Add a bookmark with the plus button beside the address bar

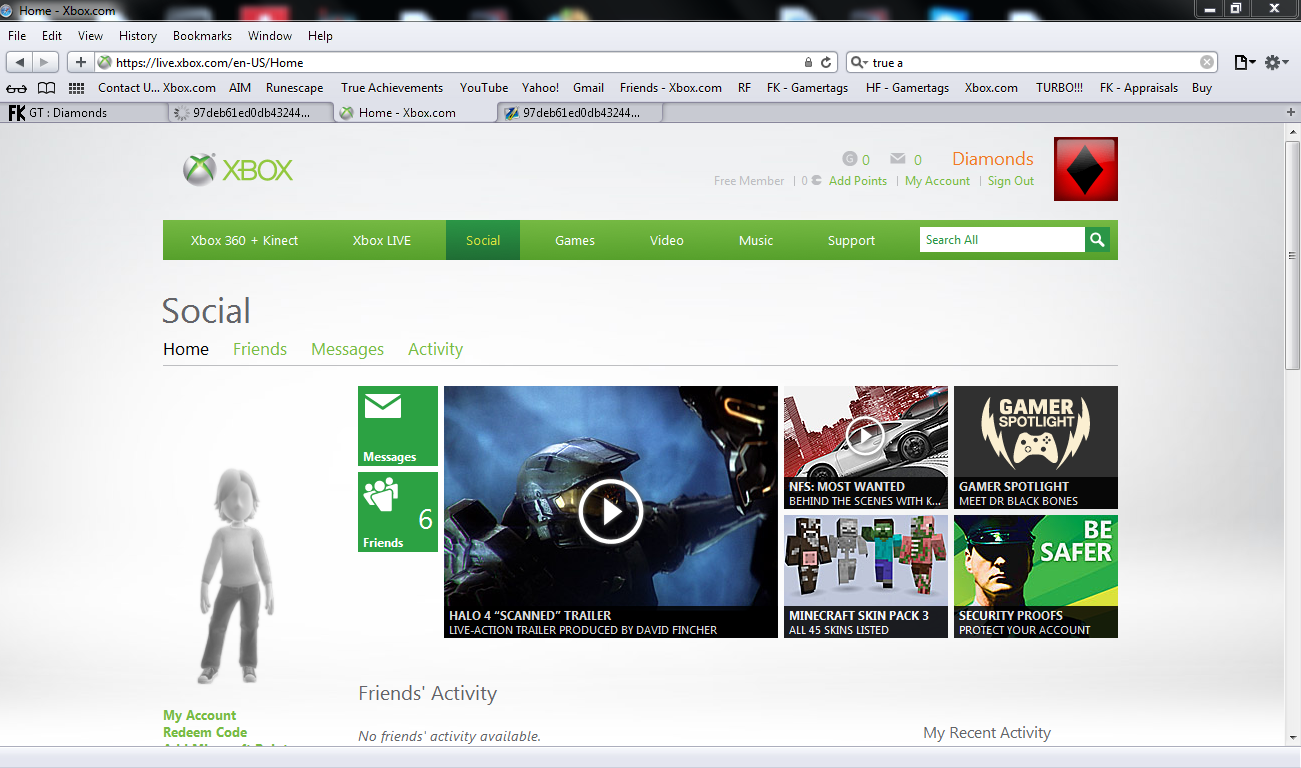[x=81, y=62]
